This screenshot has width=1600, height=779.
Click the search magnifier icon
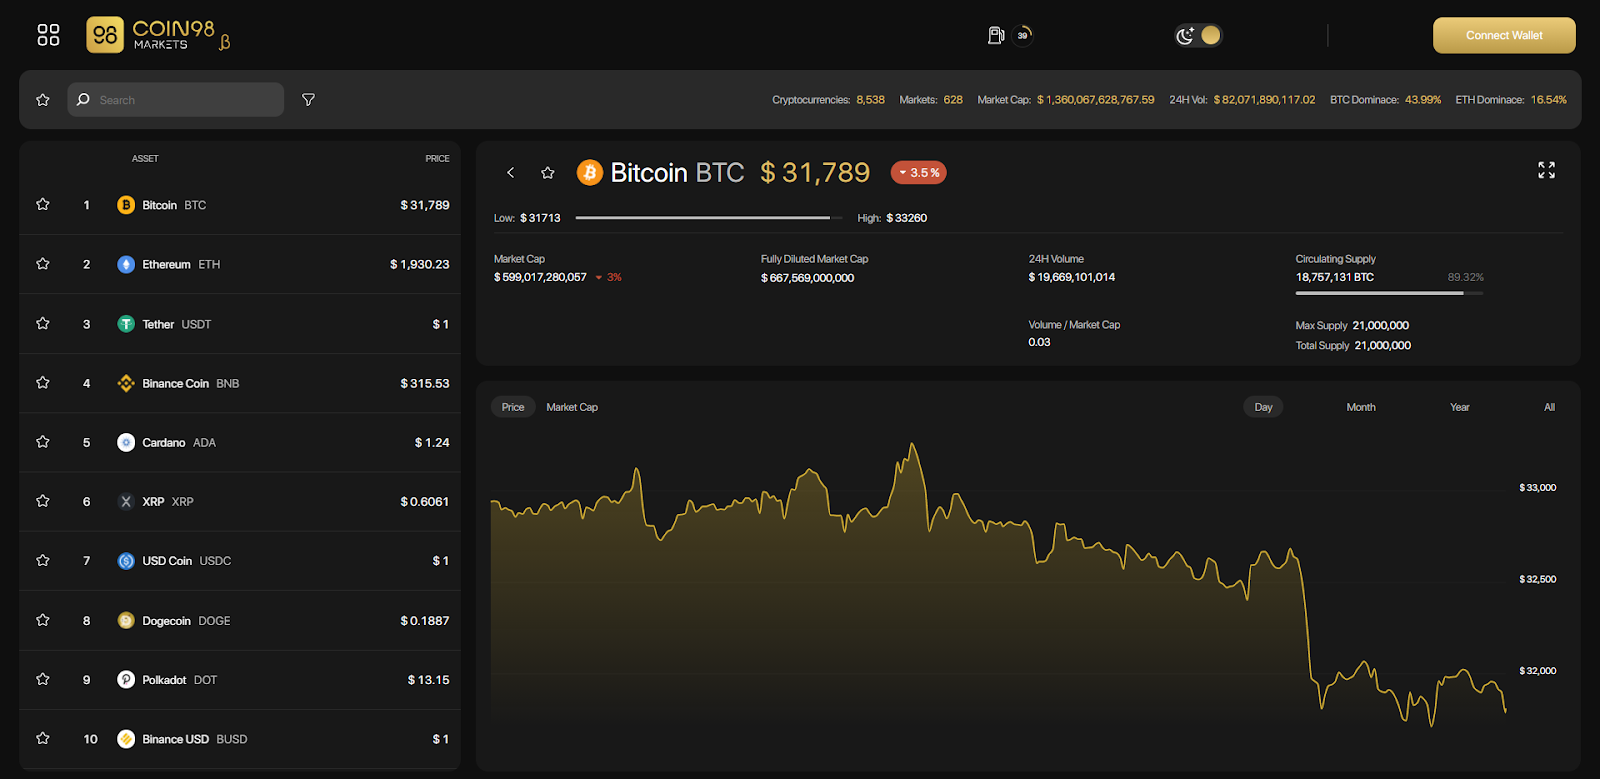(x=83, y=100)
